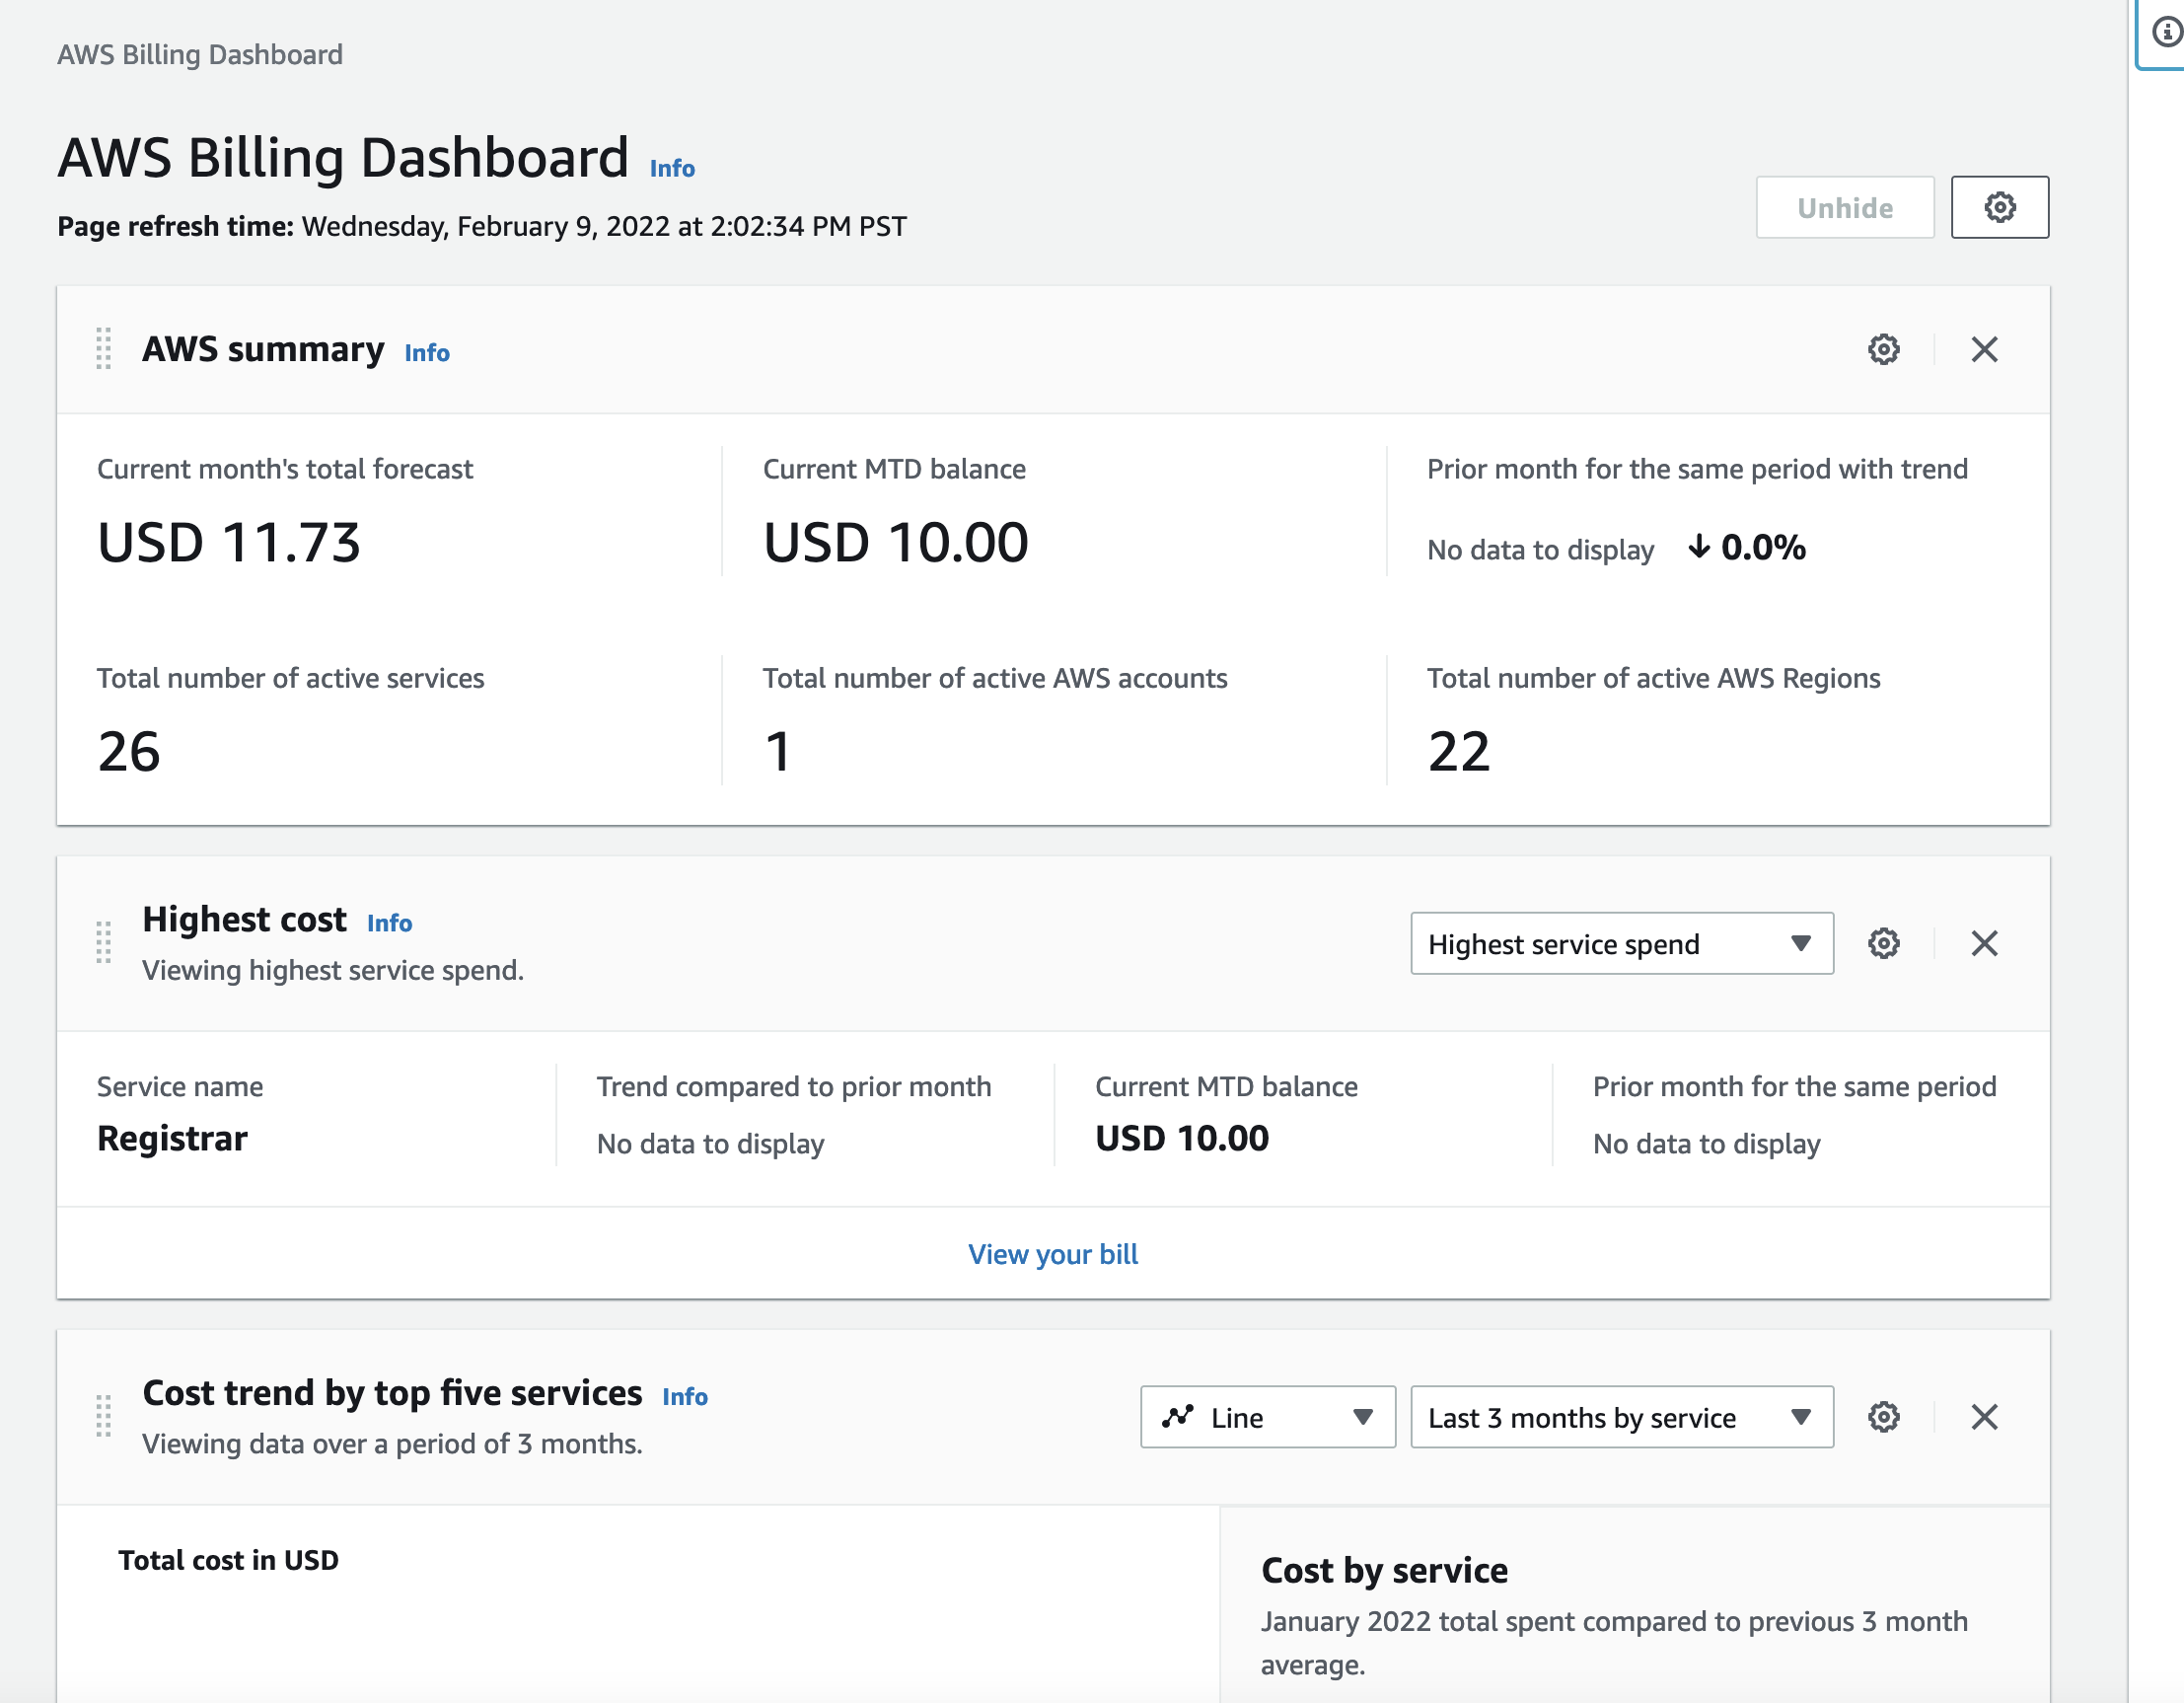Open Info link beside Cost trend heading
The width and height of the screenshot is (2184, 1703).
[685, 1397]
